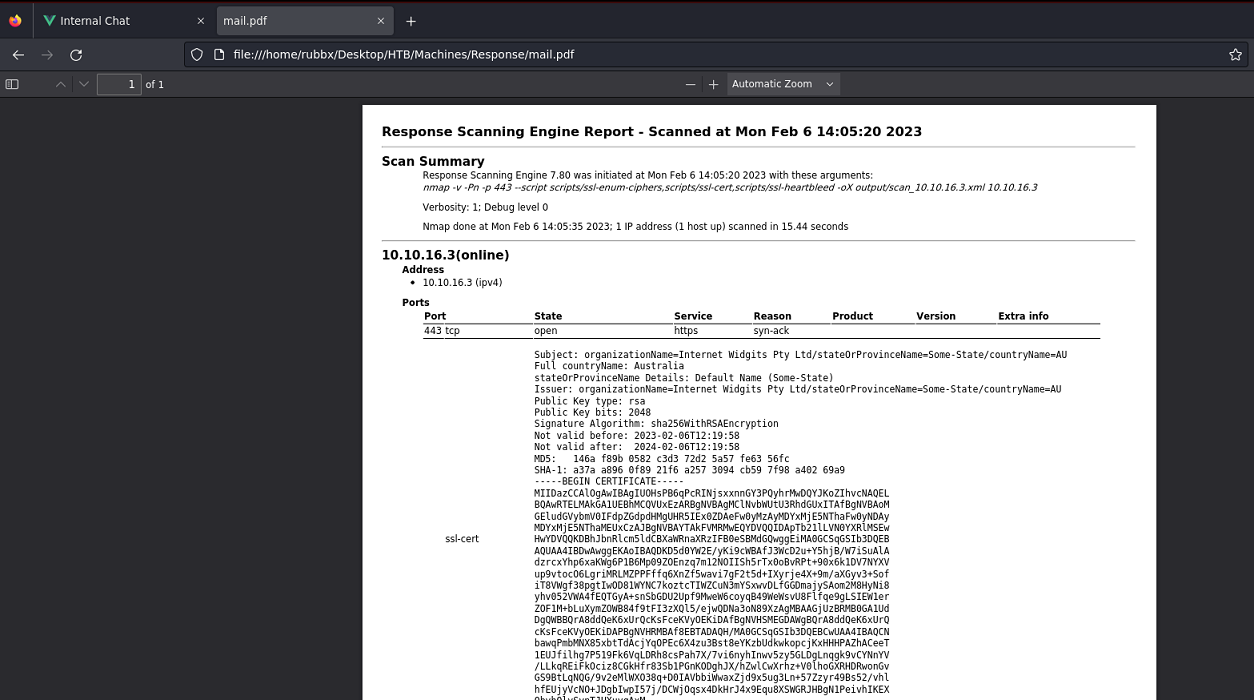
Task: Expand the Automatic Zoom dropdown
Action: point(782,84)
